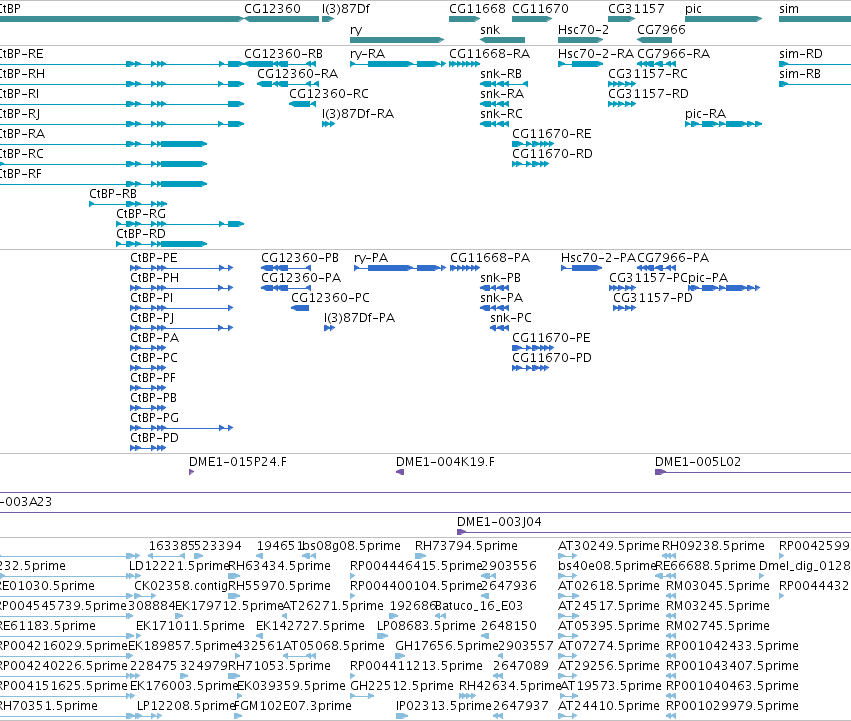Click the CG7966 gene label

coord(661,30)
